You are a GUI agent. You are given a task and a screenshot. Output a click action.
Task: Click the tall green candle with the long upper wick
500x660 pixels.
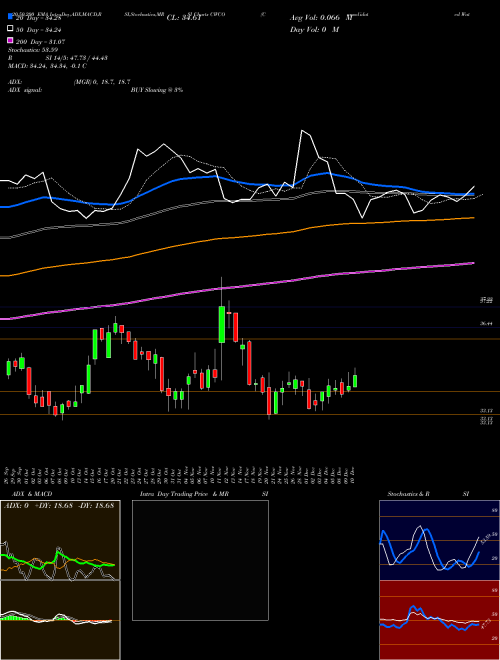point(221,324)
